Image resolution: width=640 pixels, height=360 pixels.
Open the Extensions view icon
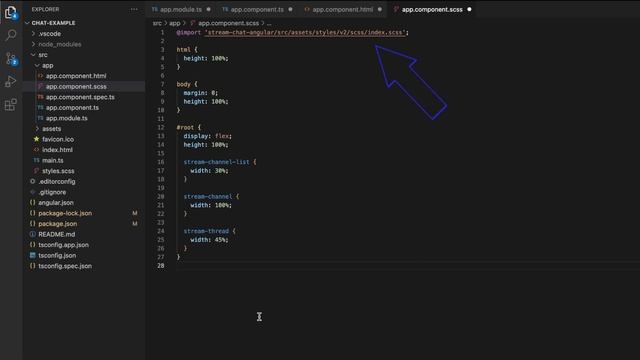[x=11, y=104]
